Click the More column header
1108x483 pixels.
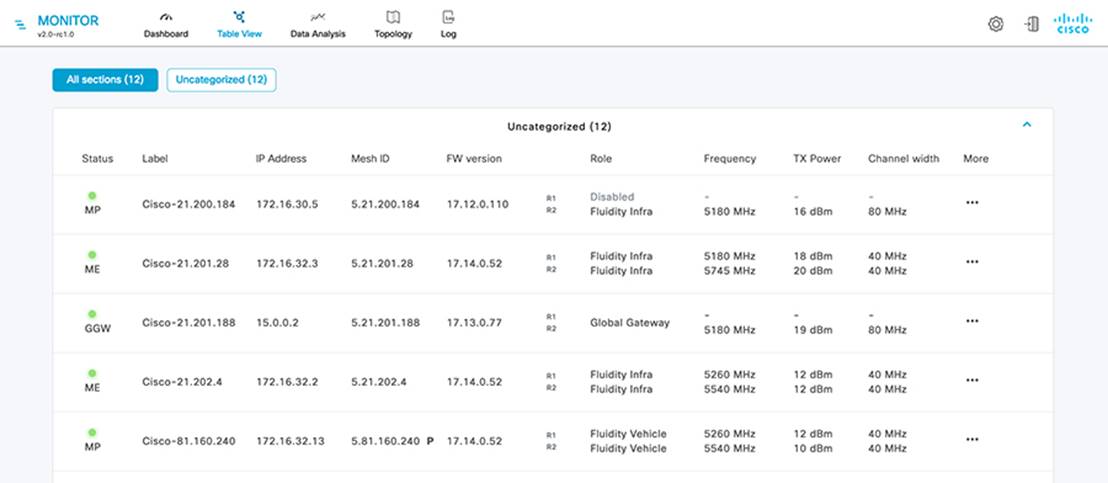point(976,159)
